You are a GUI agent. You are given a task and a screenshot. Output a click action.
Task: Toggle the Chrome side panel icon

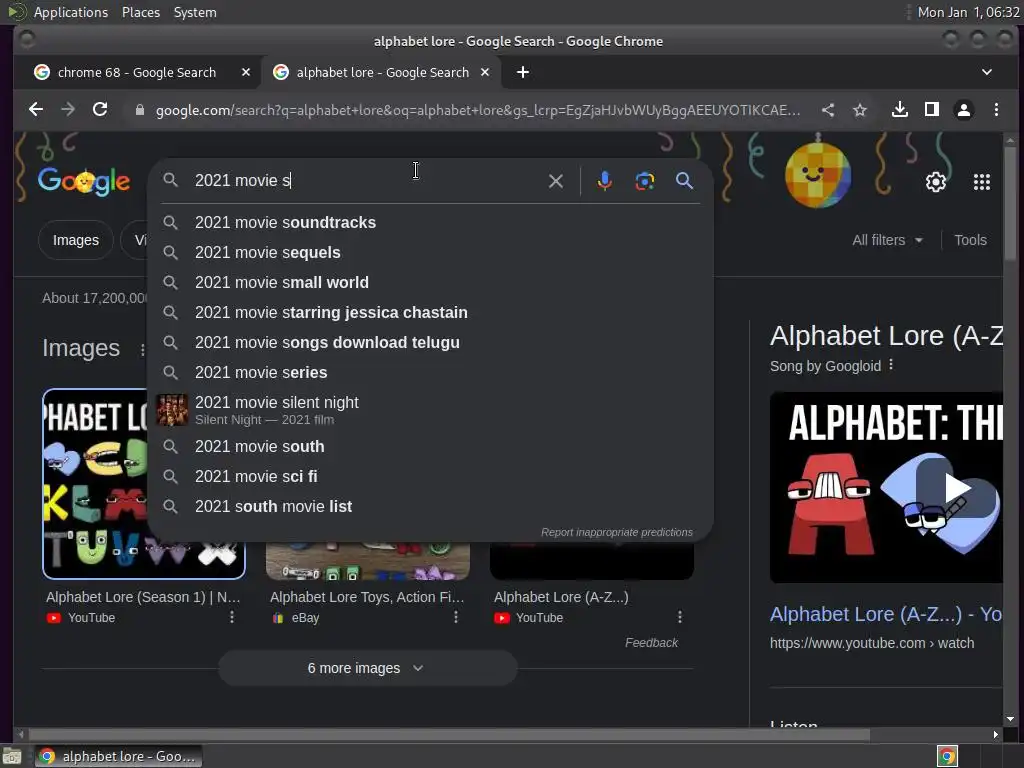point(932,110)
